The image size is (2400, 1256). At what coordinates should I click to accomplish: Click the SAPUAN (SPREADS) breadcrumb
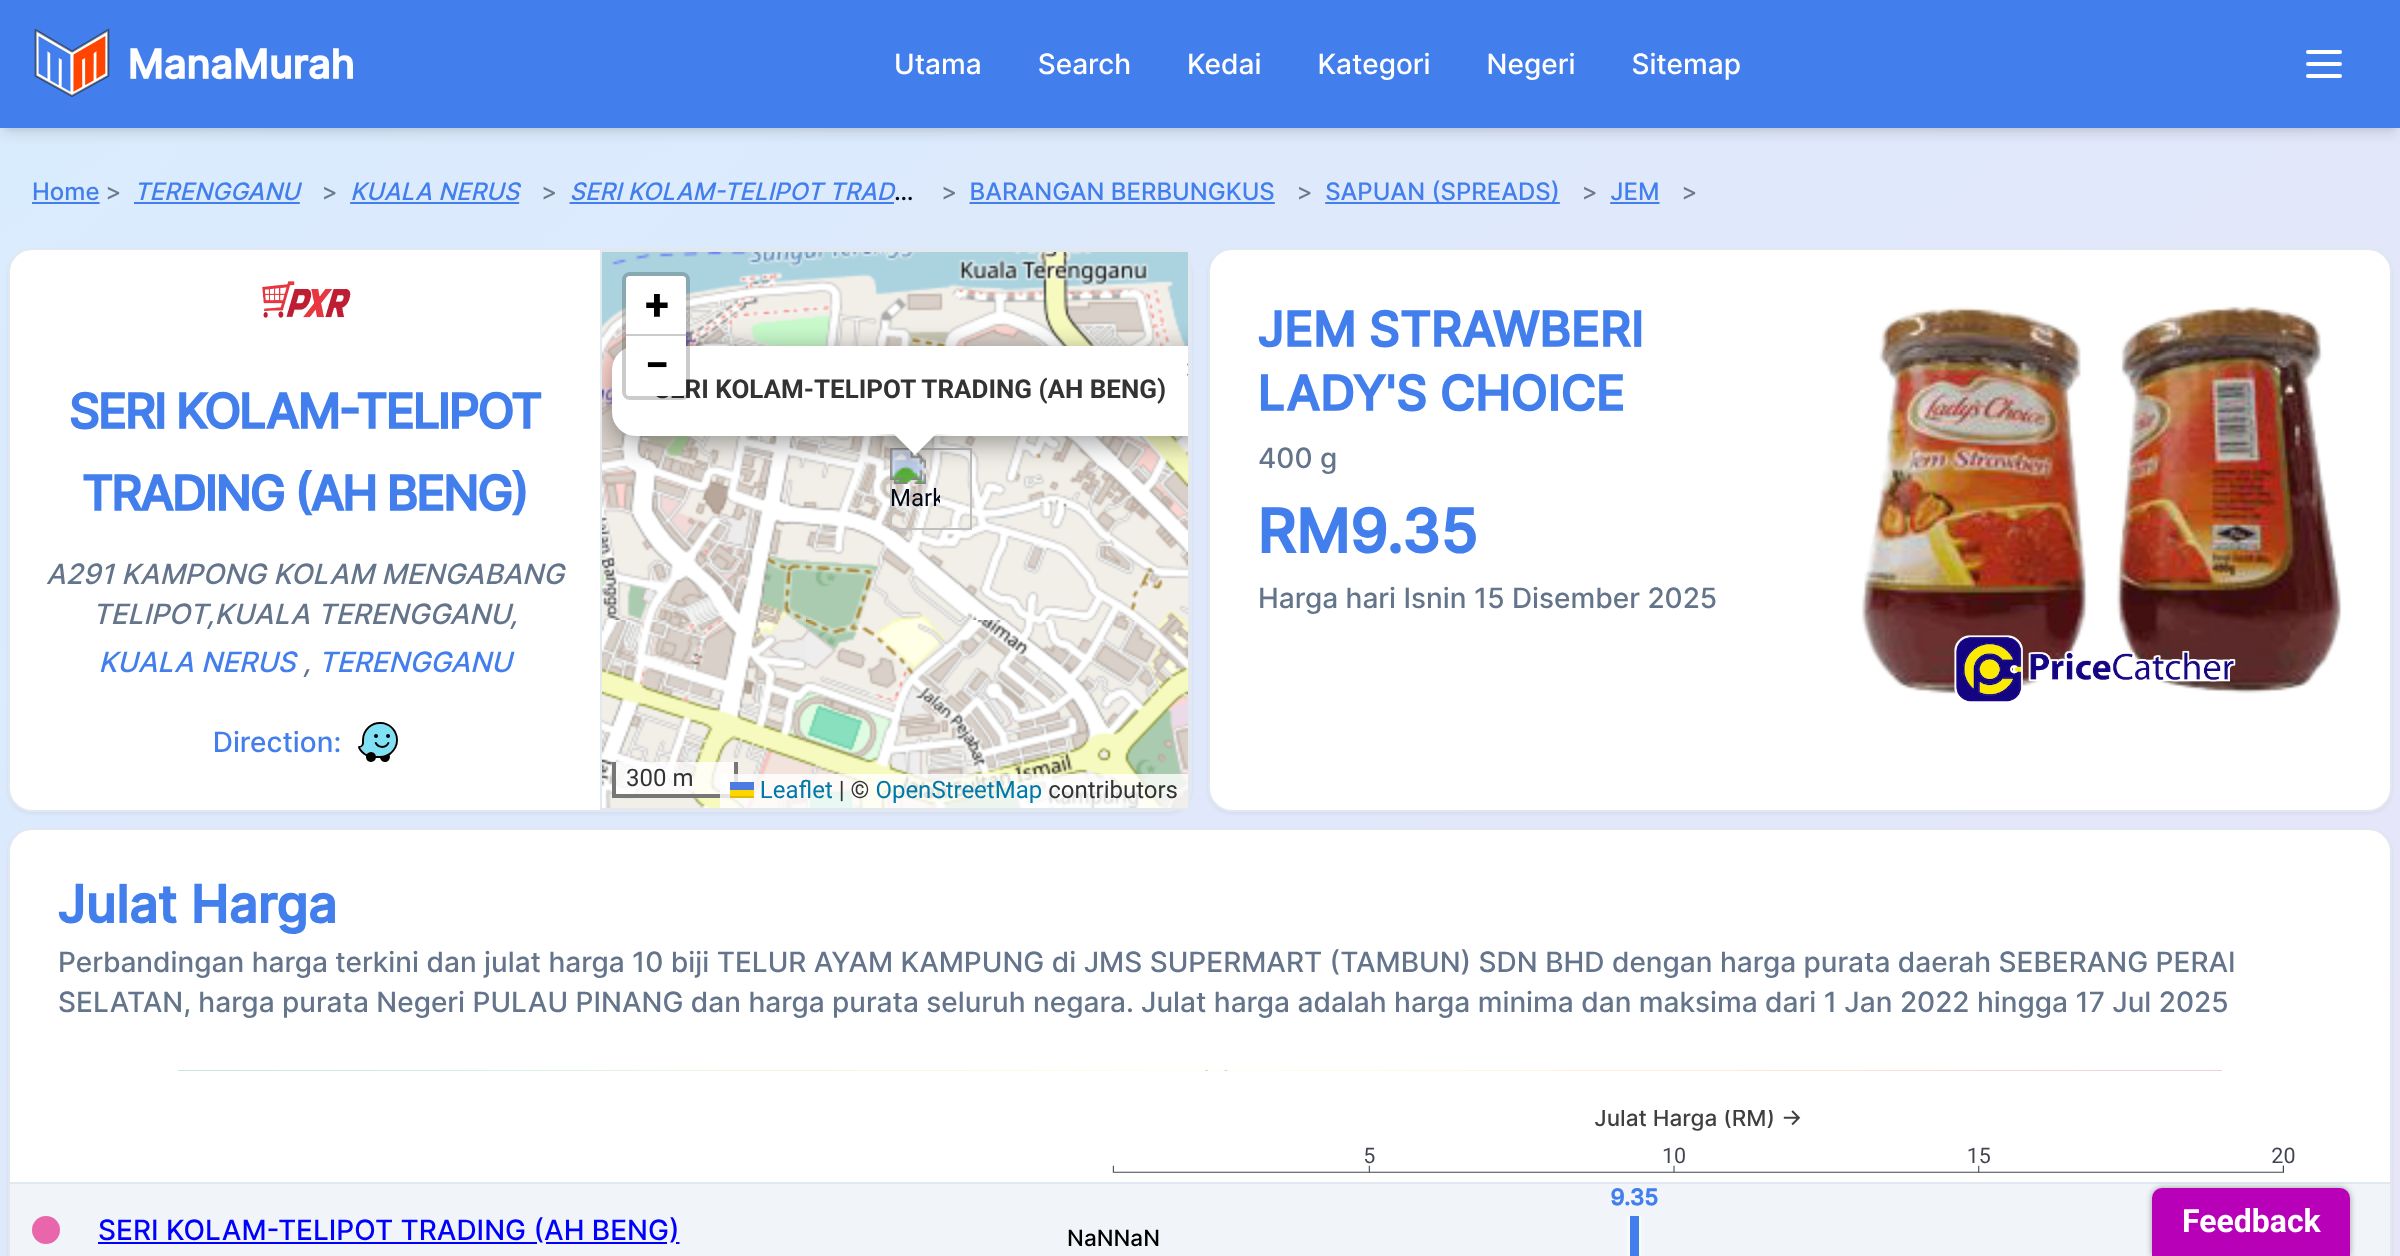click(1441, 191)
